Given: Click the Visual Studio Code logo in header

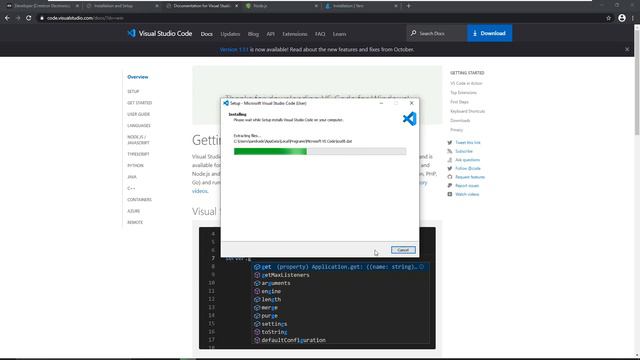Looking at the screenshot, I should click(x=160, y=33).
